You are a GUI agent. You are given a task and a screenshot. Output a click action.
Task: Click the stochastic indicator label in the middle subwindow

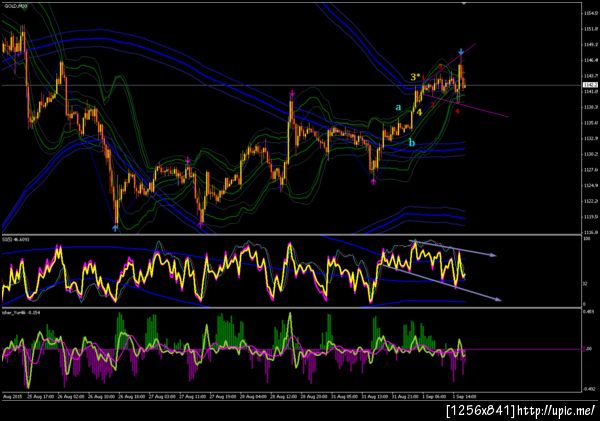pyautogui.click(x=16, y=240)
